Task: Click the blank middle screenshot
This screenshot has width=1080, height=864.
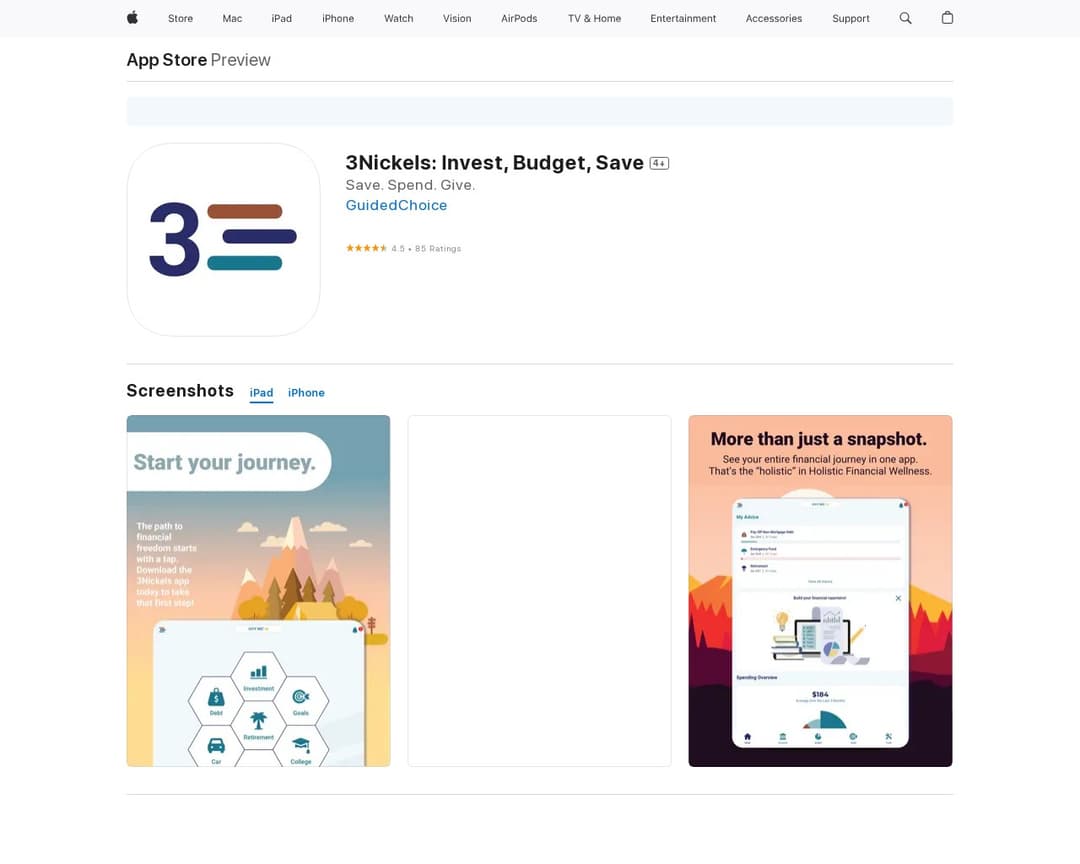Action: click(539, 590)
